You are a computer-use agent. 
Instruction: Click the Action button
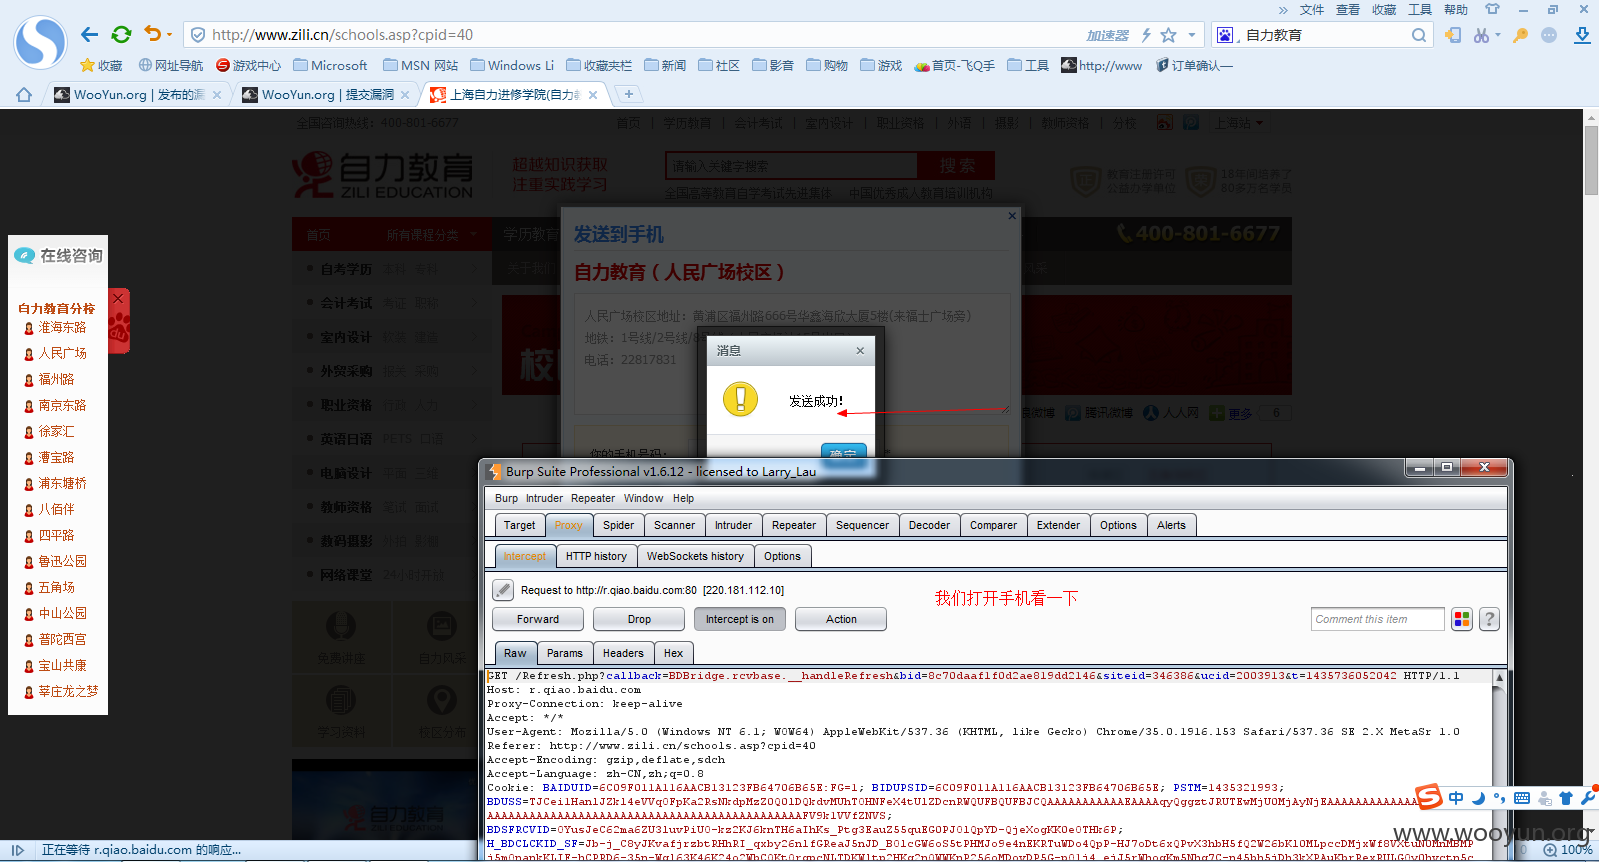click(x=841, y=619)
